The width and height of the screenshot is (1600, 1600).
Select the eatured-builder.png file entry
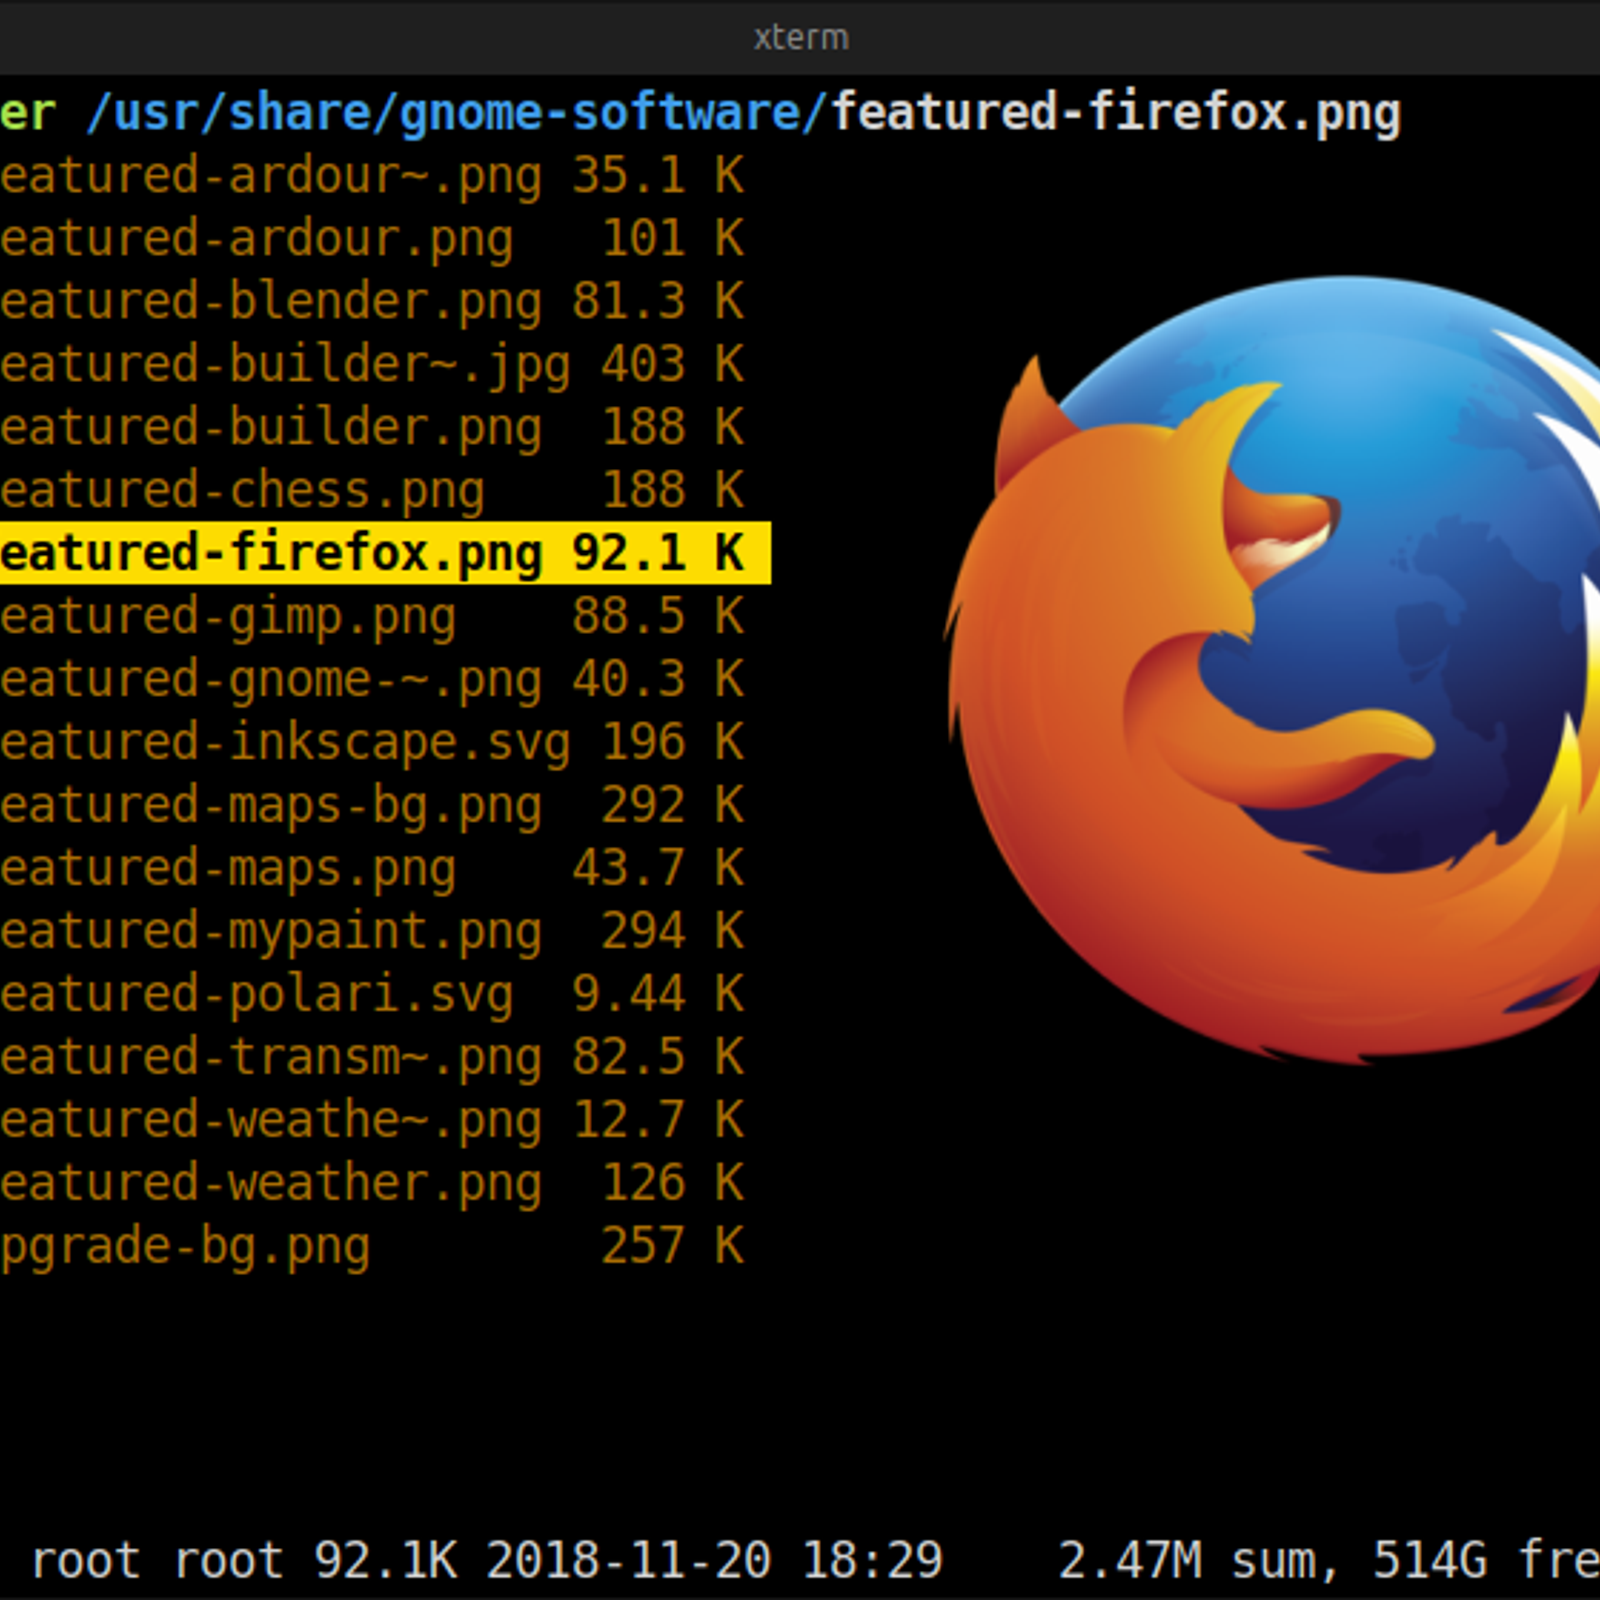pos(385,428)
